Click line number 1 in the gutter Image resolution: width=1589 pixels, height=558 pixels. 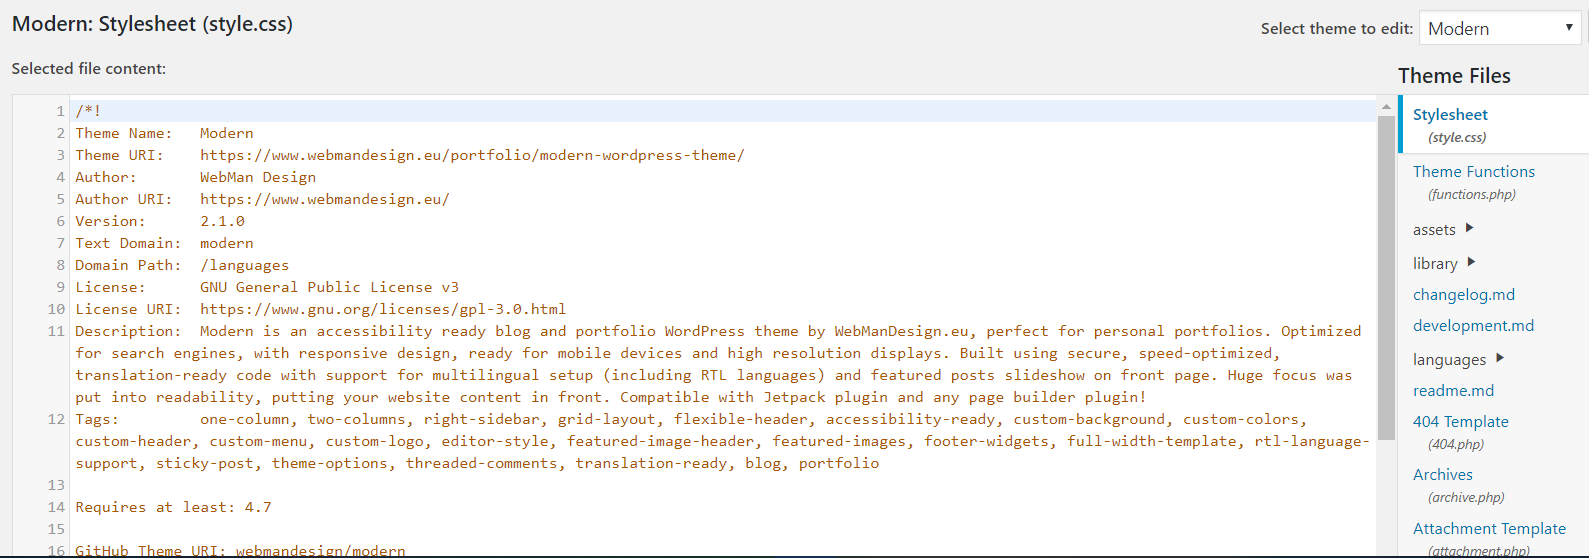coord(60,111)
